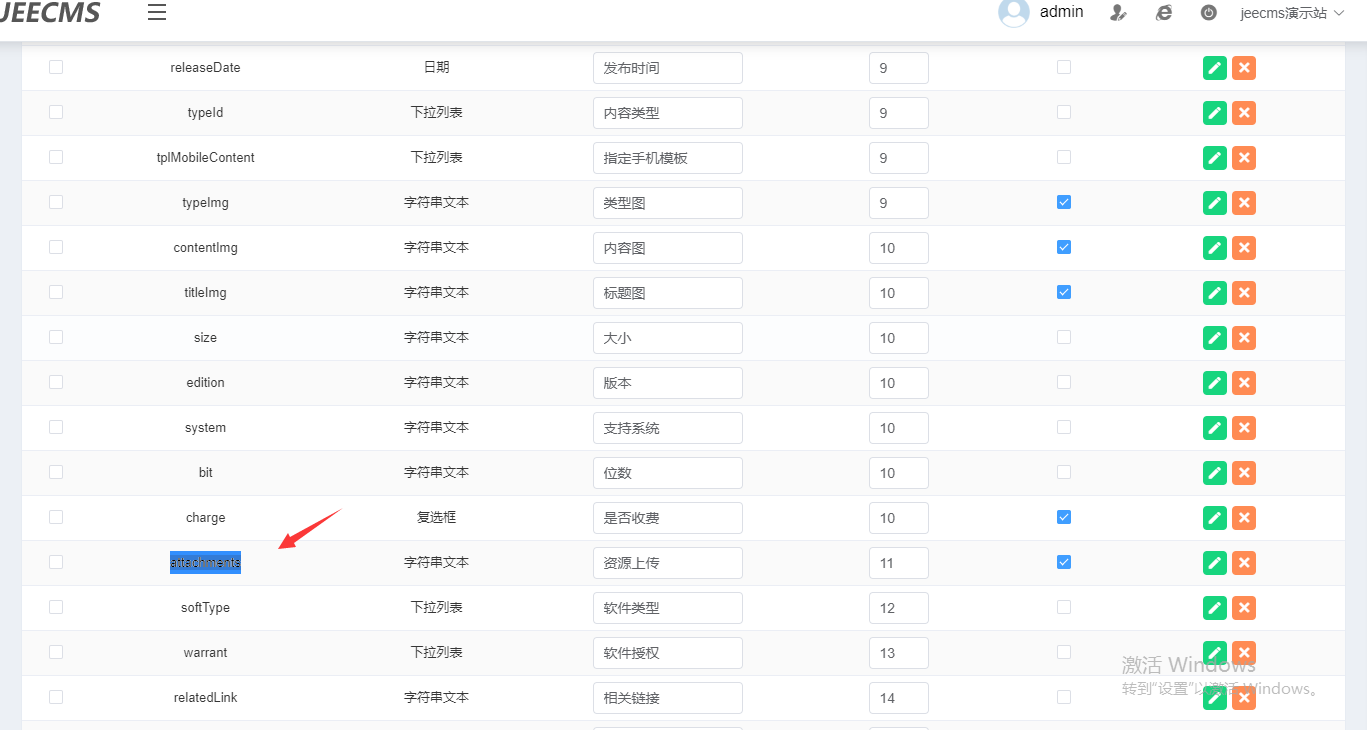Focus the order field showing 12
1367x730 pixels.
(x=899, y=608)
